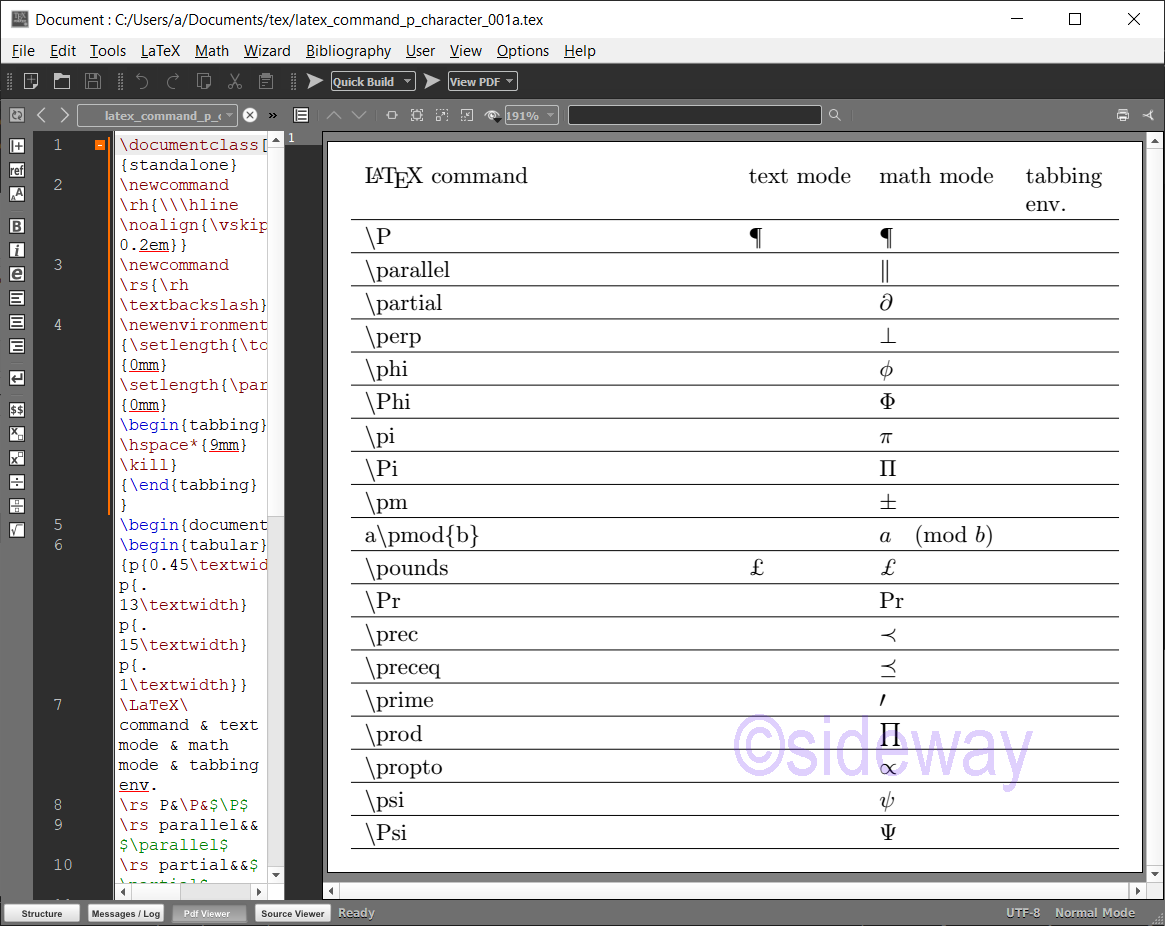
Task: Insert math mode $$ delimiters
Action: pyautogui.click(x=17, y=410)
